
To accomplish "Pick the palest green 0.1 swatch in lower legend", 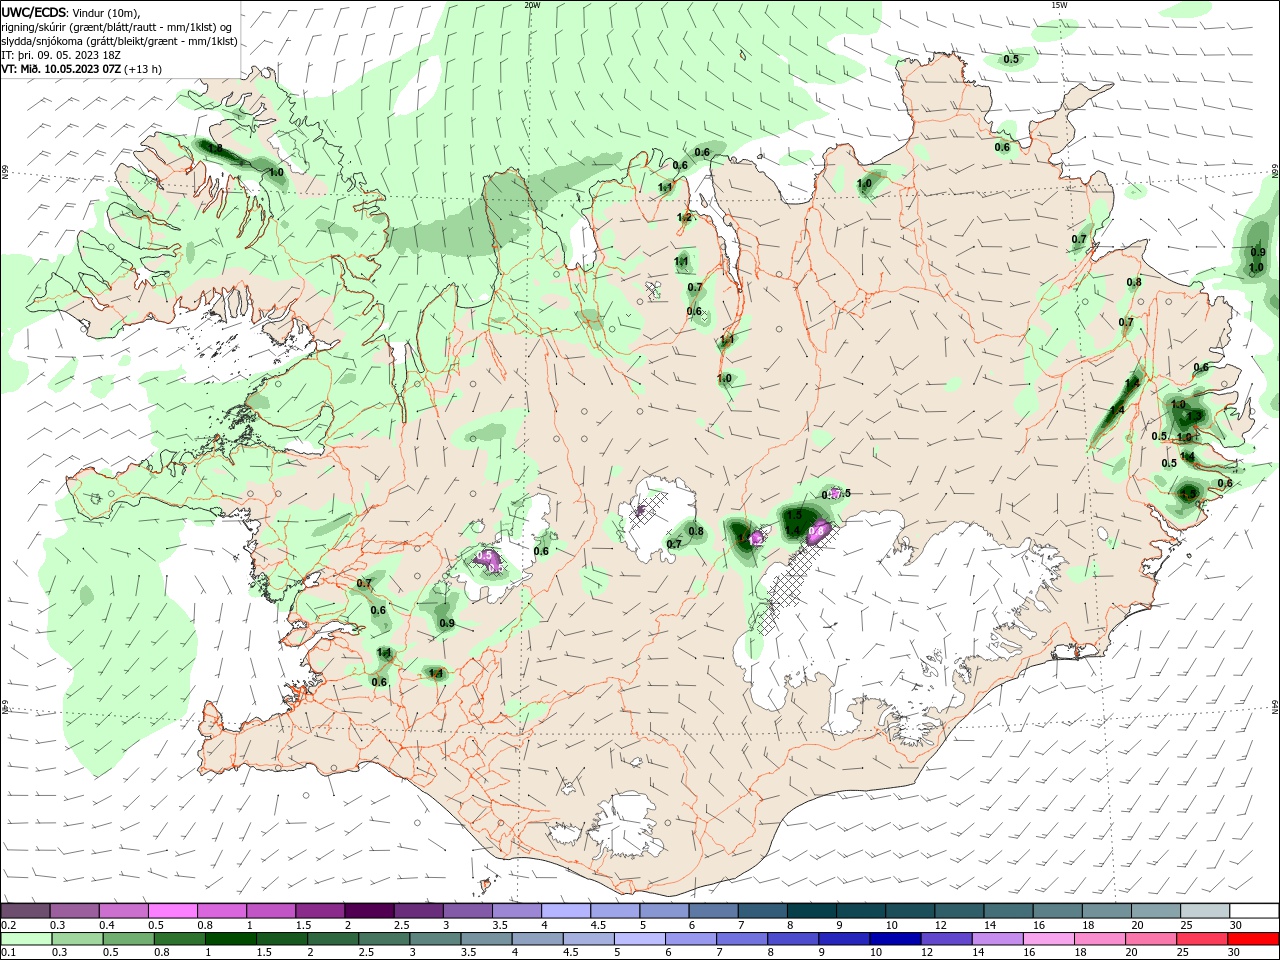I will (25, 939).
